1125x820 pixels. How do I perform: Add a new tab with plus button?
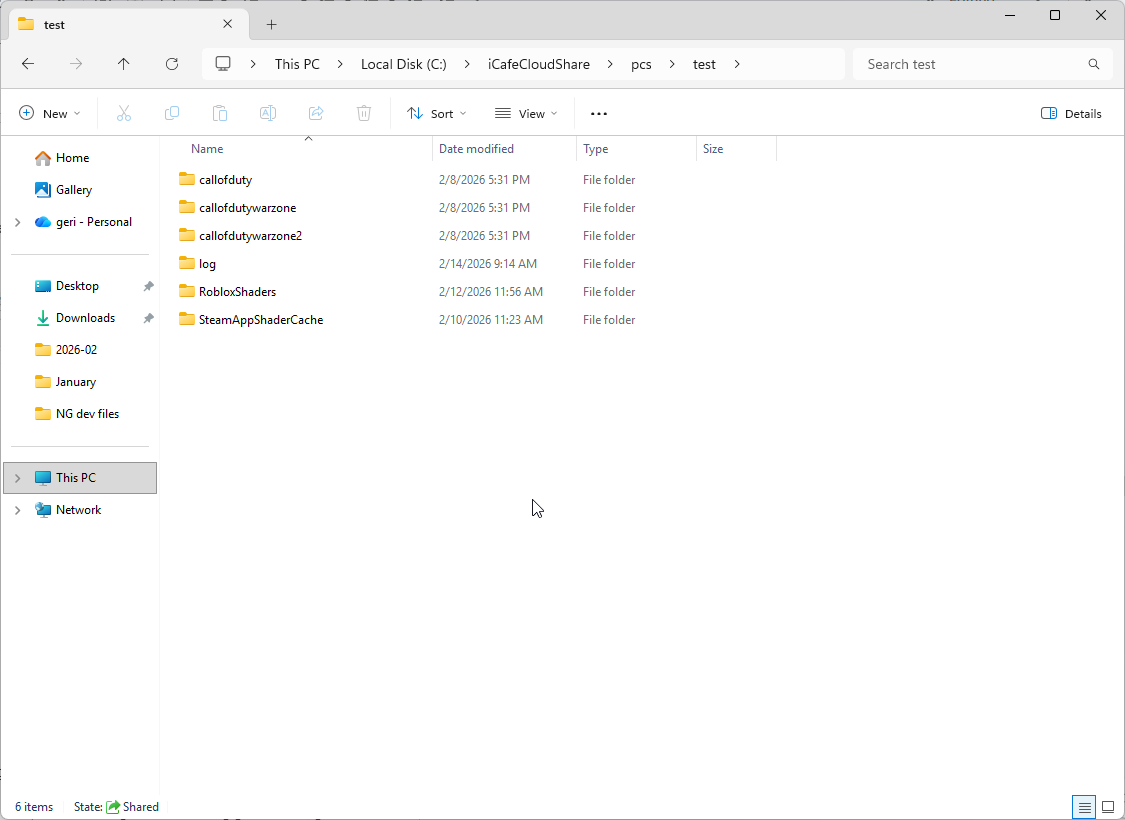(x=271, y=25)
